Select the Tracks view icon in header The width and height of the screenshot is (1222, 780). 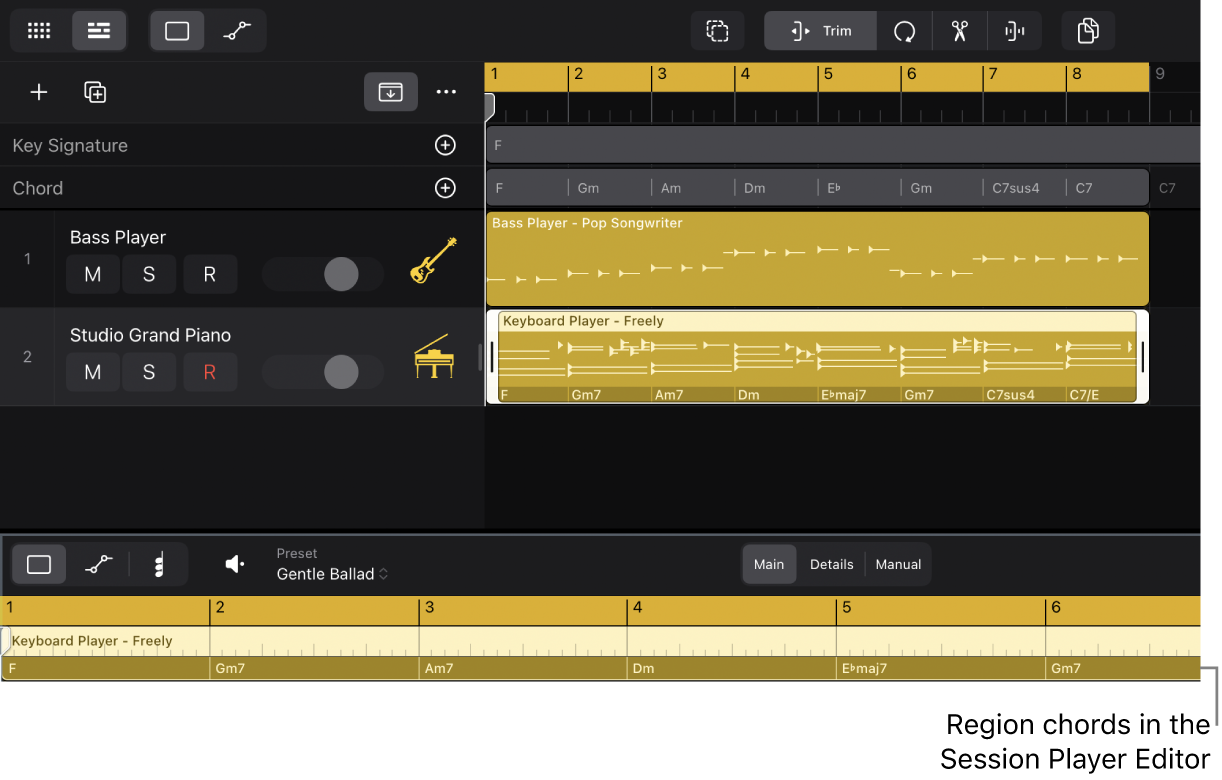coord(98,30)
